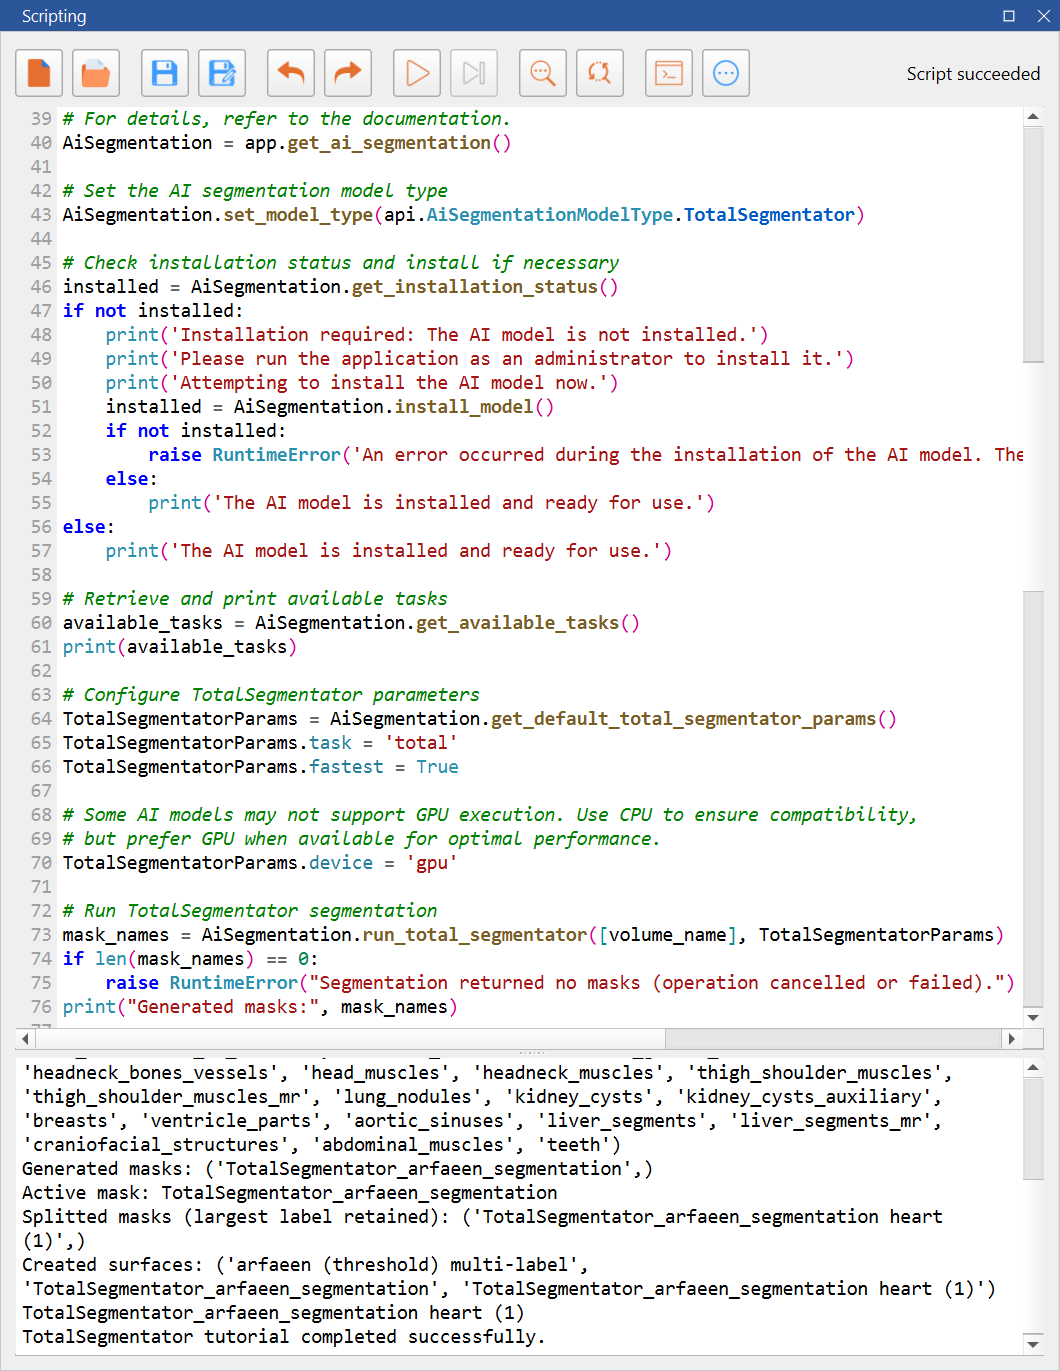Click the Script succeeded status text
Image resolution: width=1060 pixels, height=1371 pixels.
(x=972, y=73)
